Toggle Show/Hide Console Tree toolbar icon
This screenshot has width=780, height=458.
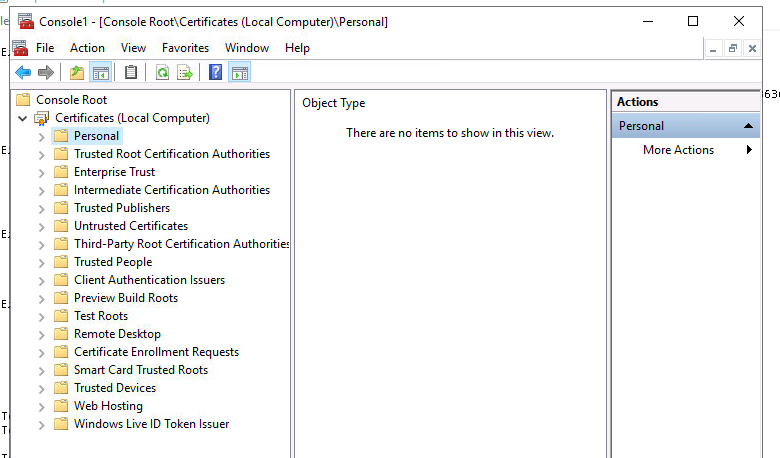point(100,73)
